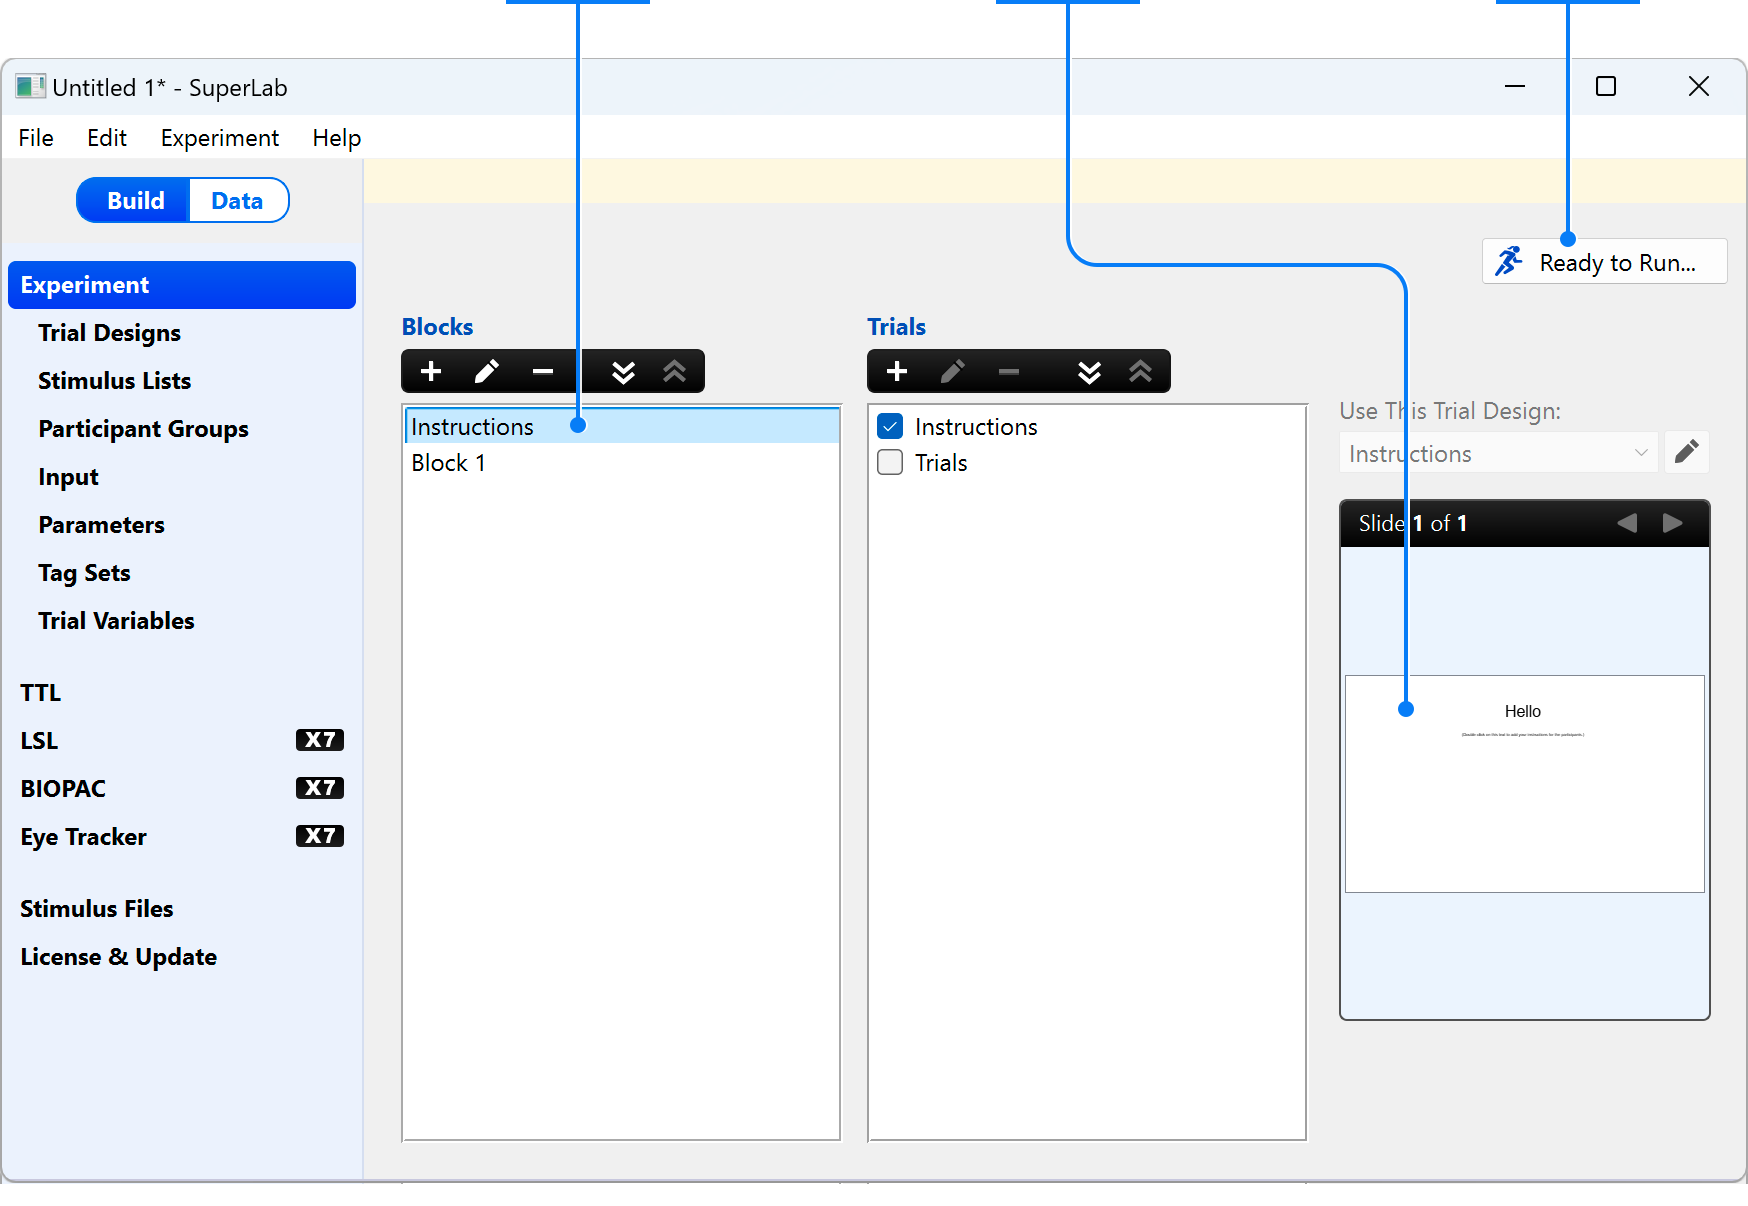Switch to Data mode toggle
The height and width of the screenshot is (1206, 1748).
pos(237,201)
